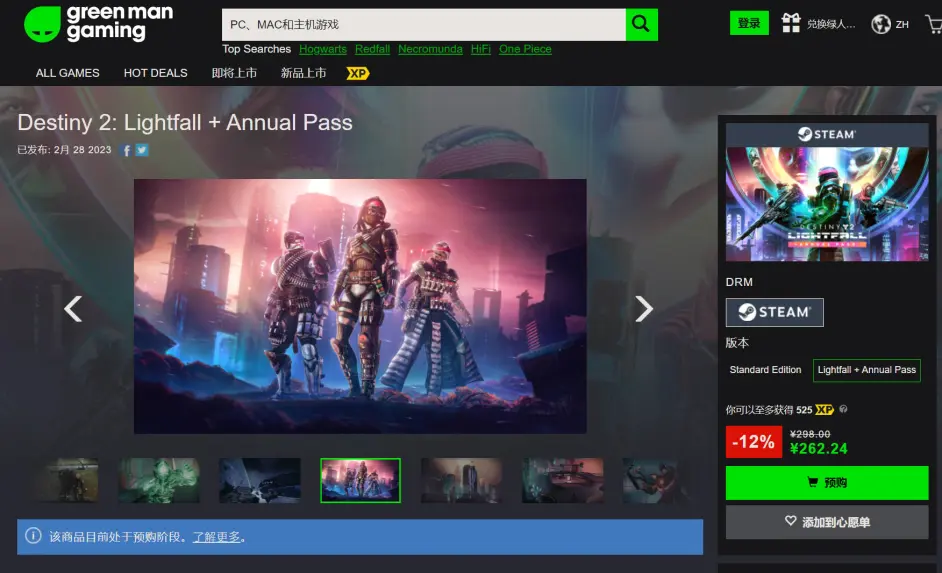Click the Destiny 2: Lightfall title
The width and height of the screenshot is (942, 573).
[185, 123]
